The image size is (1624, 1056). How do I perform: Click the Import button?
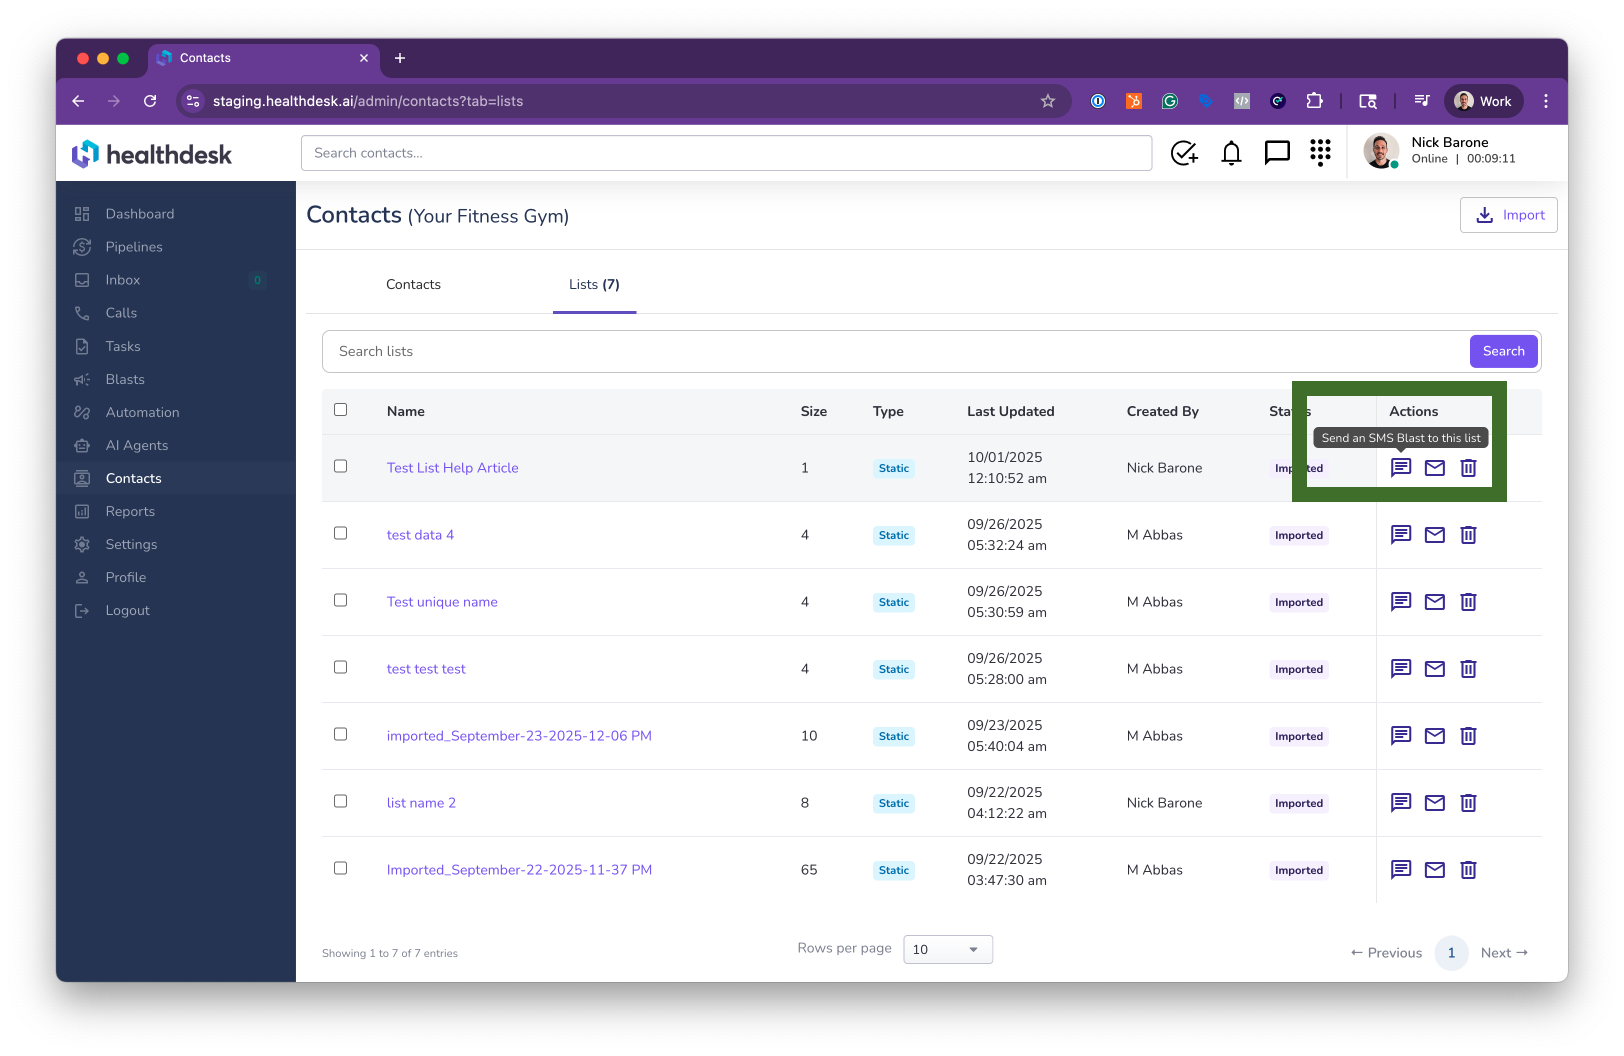click(x=1509, y=215)
